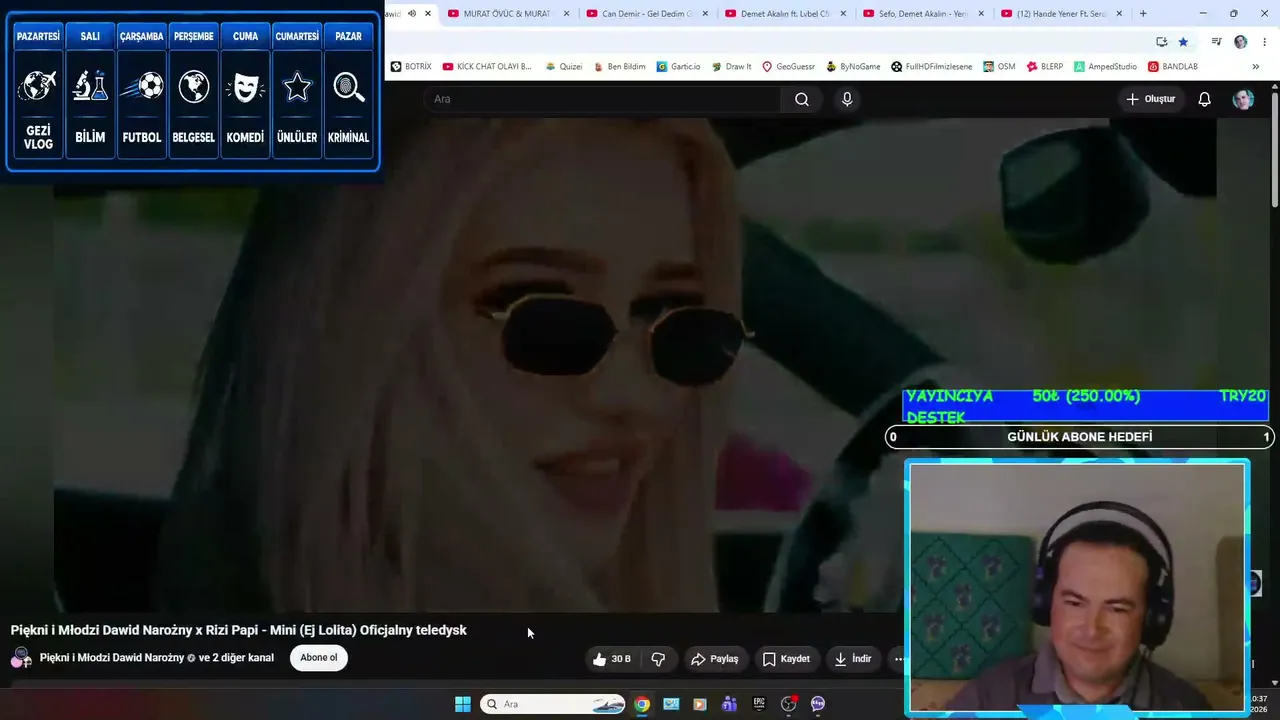
Task: Open YouTube notifications bell
Action: click(x=1205, y=99)
